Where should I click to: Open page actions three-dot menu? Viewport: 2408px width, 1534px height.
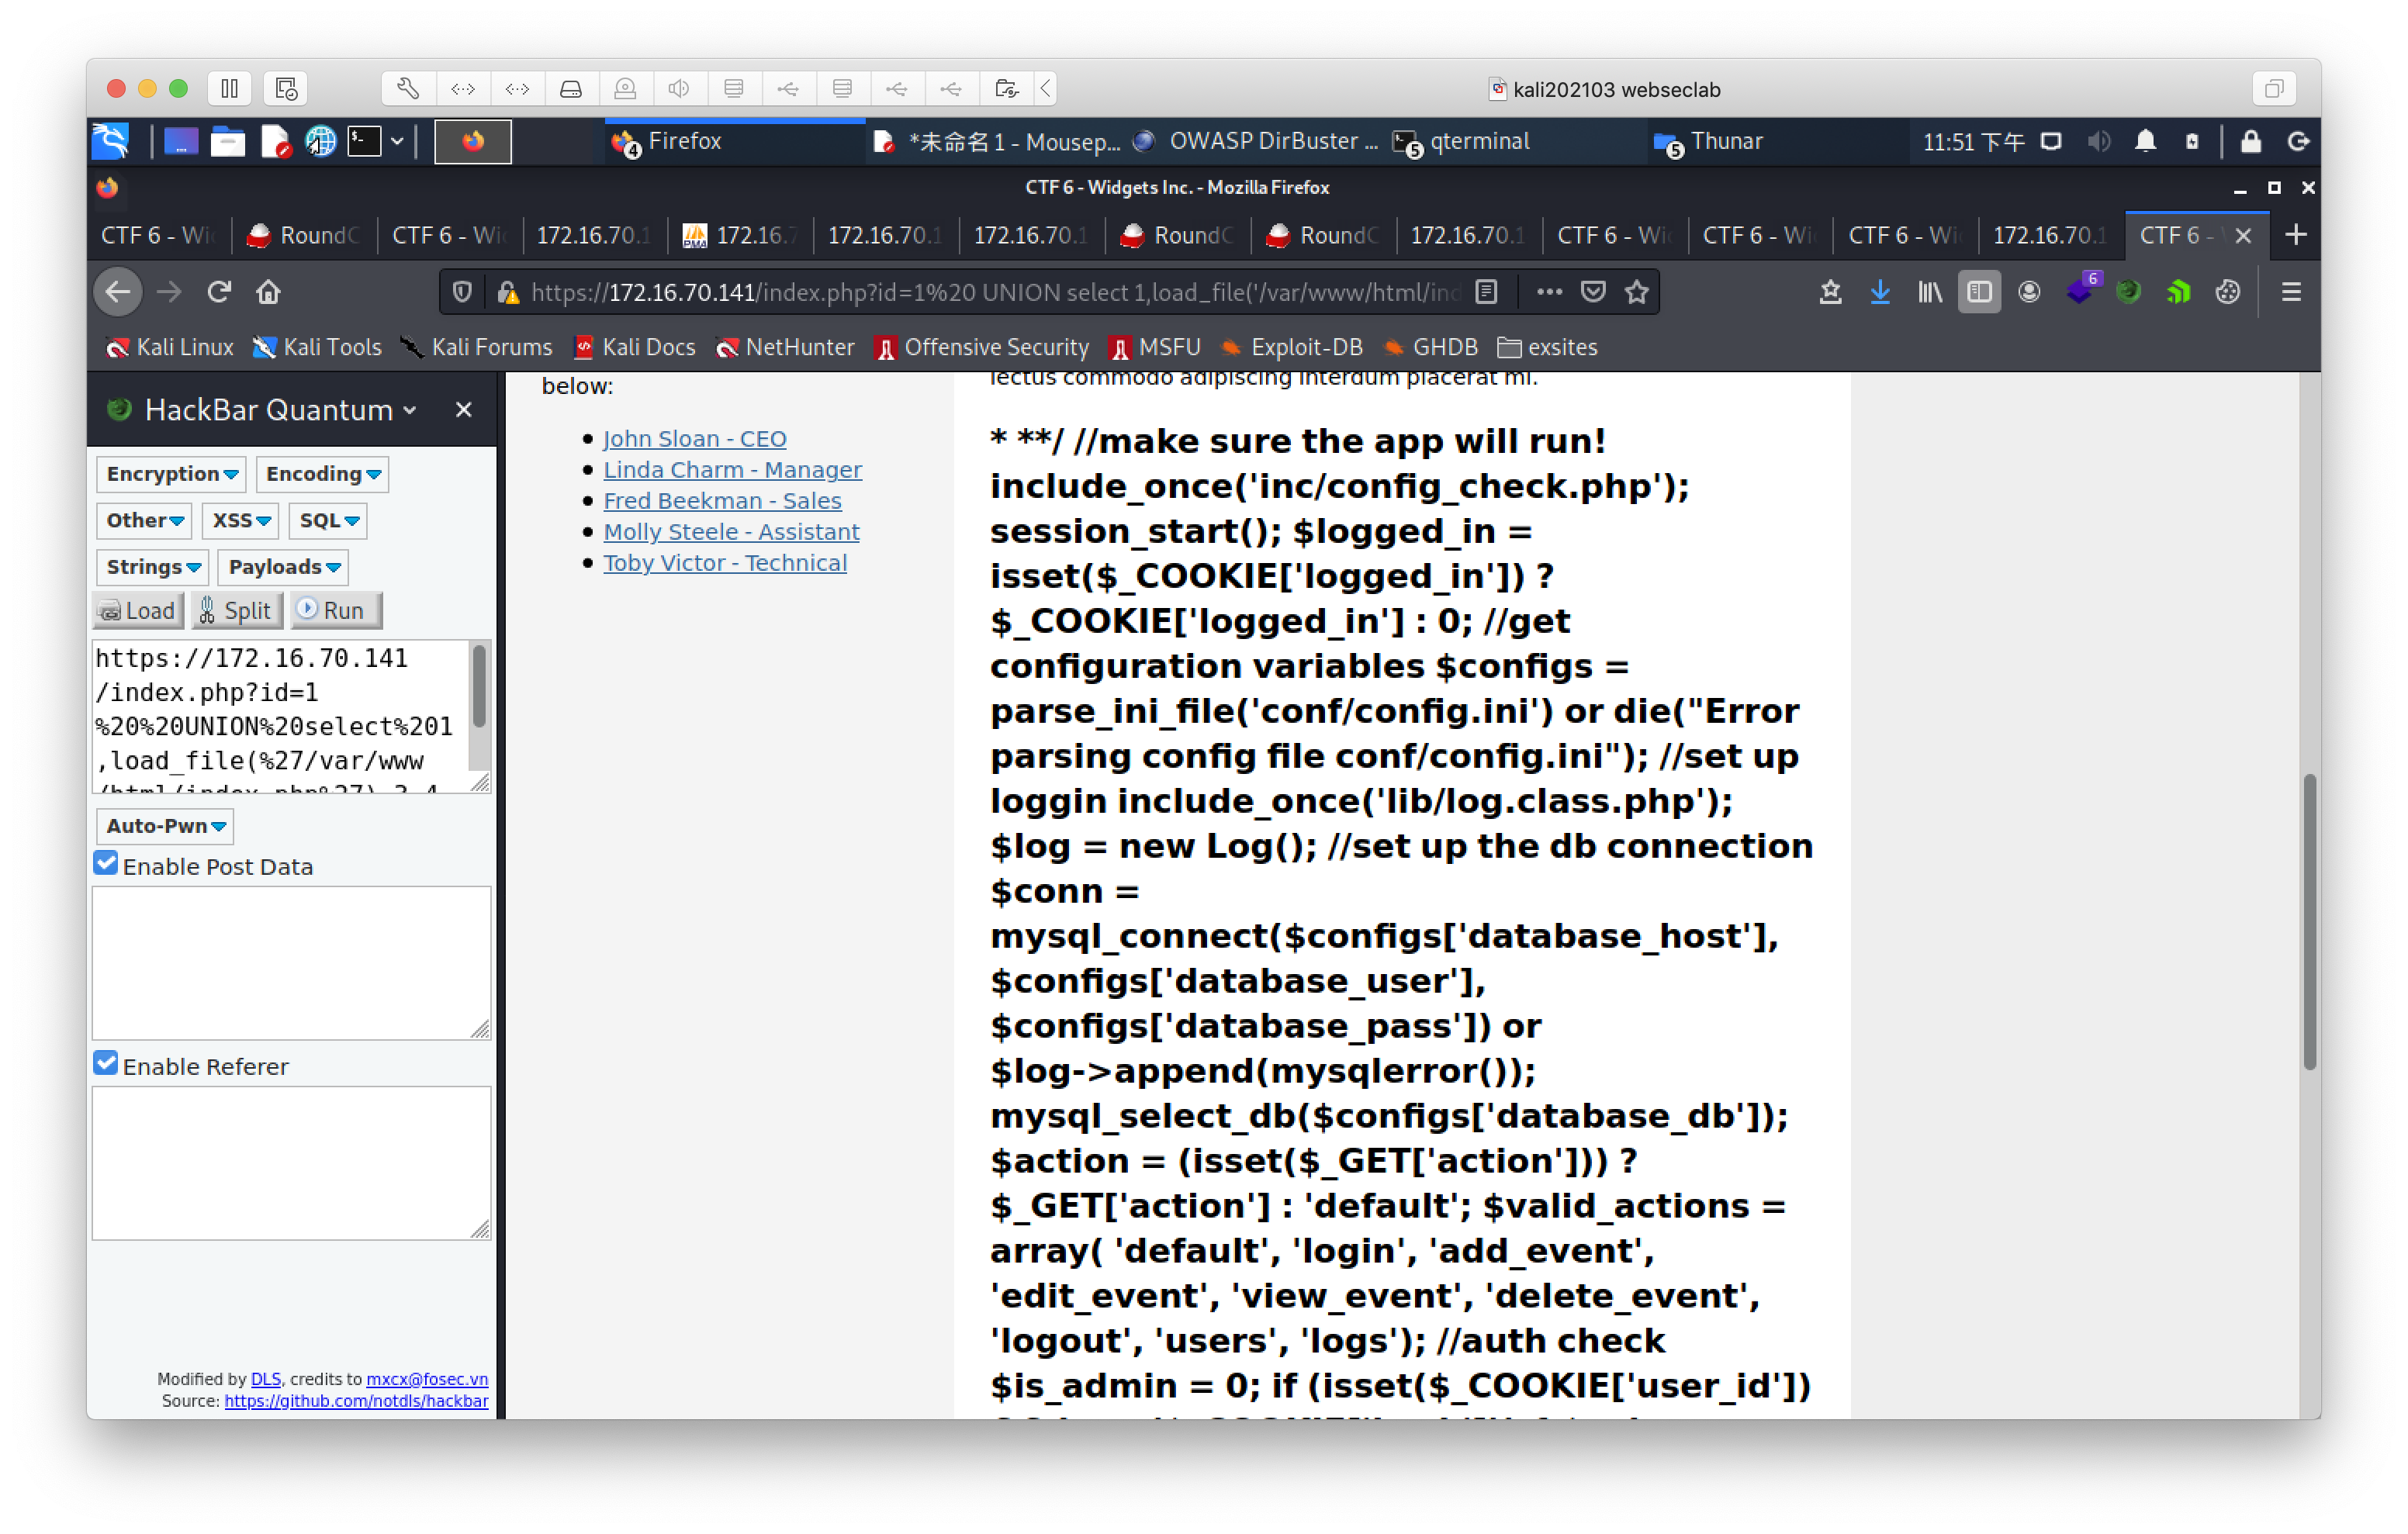pyautogui.click(x=1549, y=292)
